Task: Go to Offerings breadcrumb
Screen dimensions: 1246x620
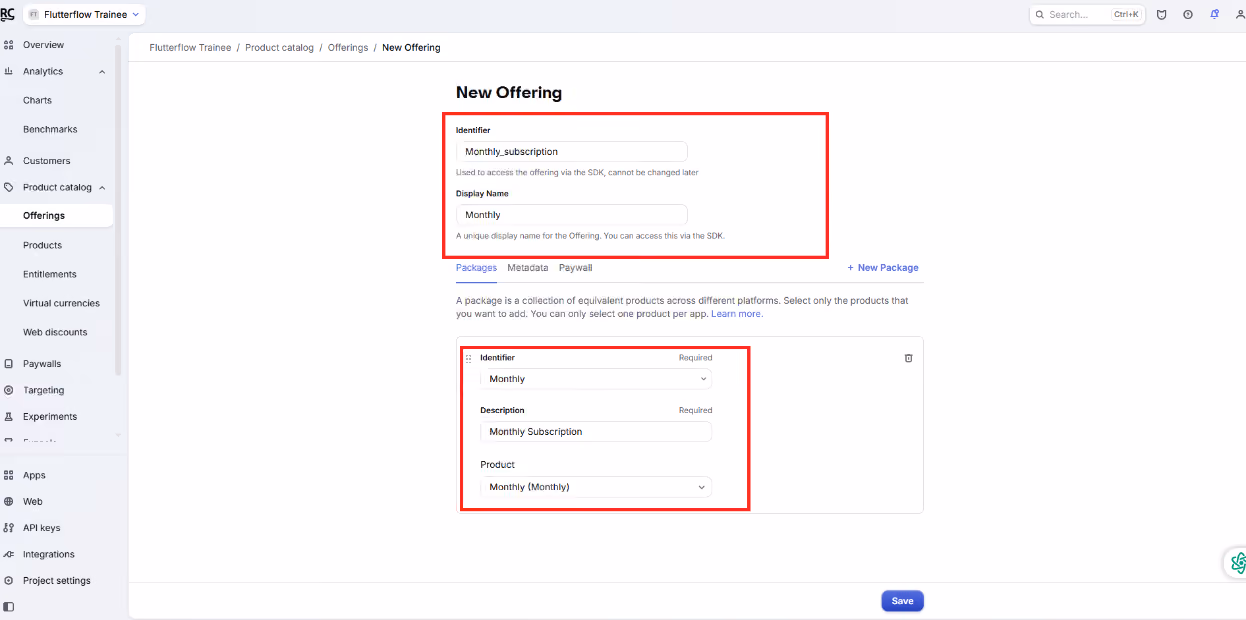Action: [x=348, y=48]
